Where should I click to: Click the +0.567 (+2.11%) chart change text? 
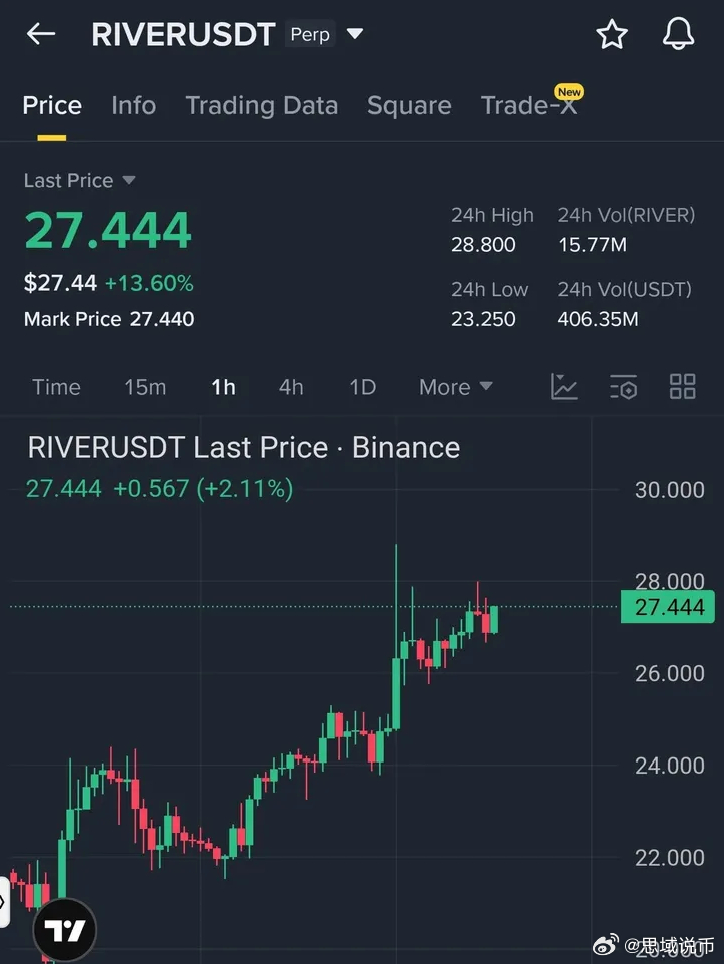coord(203,489)
